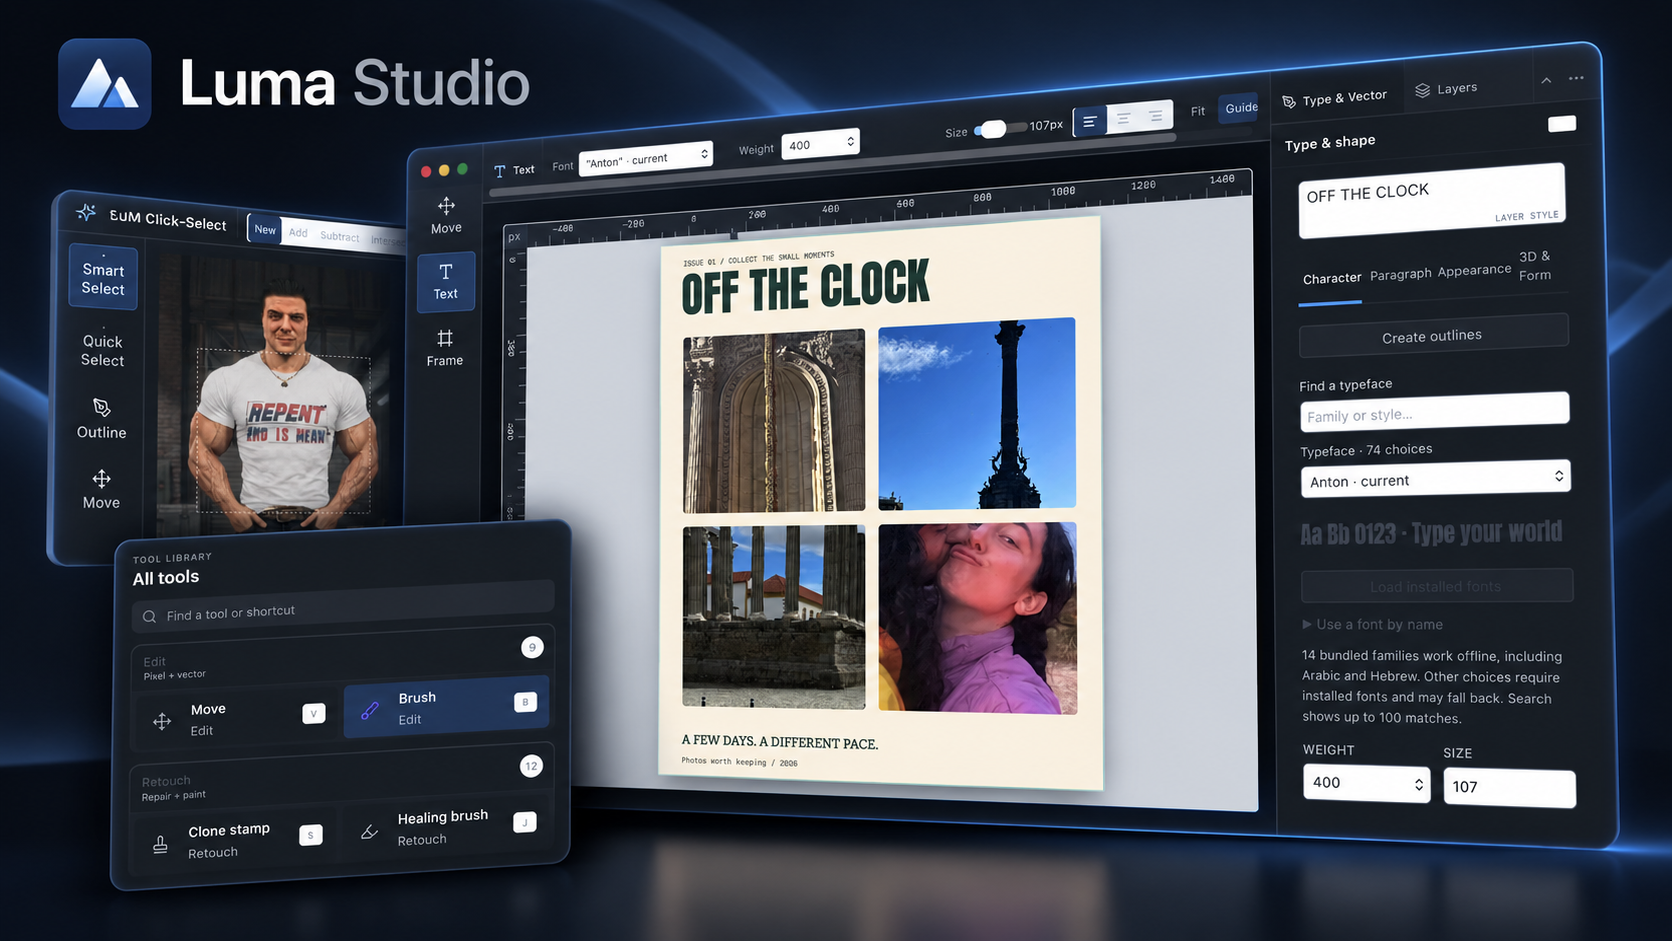Click the magnifier icon in tool search

coord(149,617)
